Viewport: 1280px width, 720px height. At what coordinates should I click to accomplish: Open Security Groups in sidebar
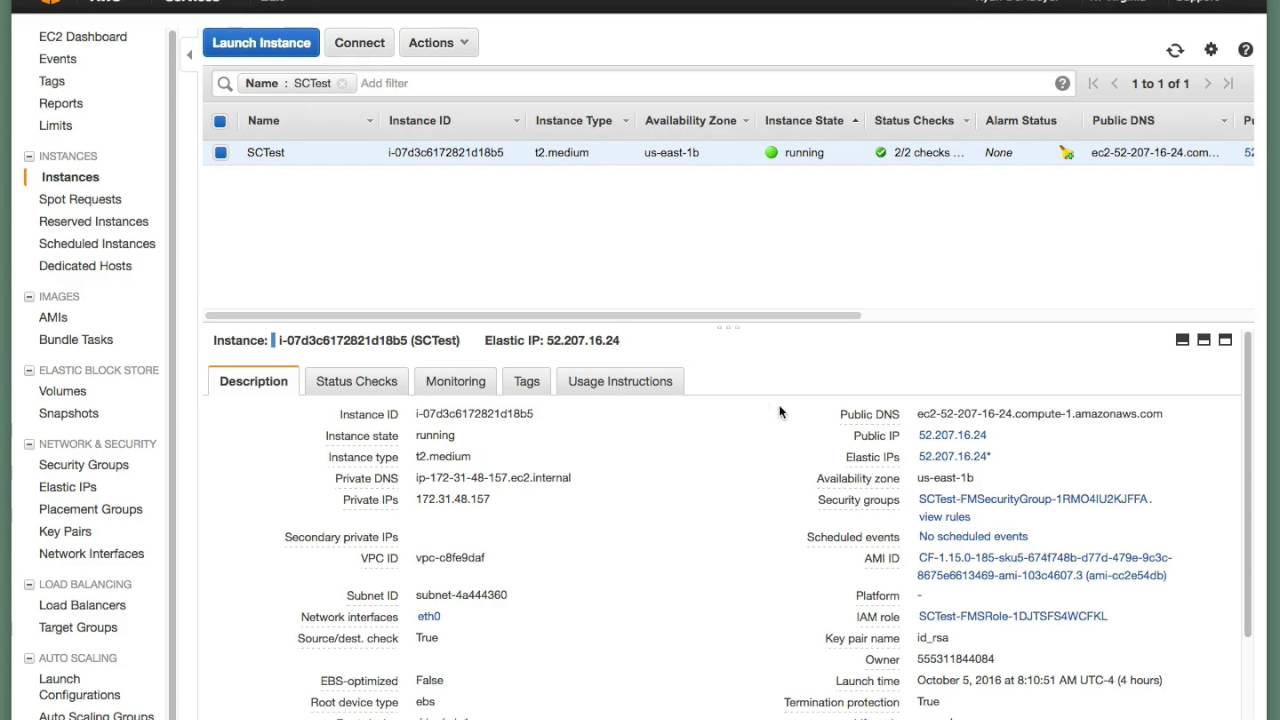[84, 465]
